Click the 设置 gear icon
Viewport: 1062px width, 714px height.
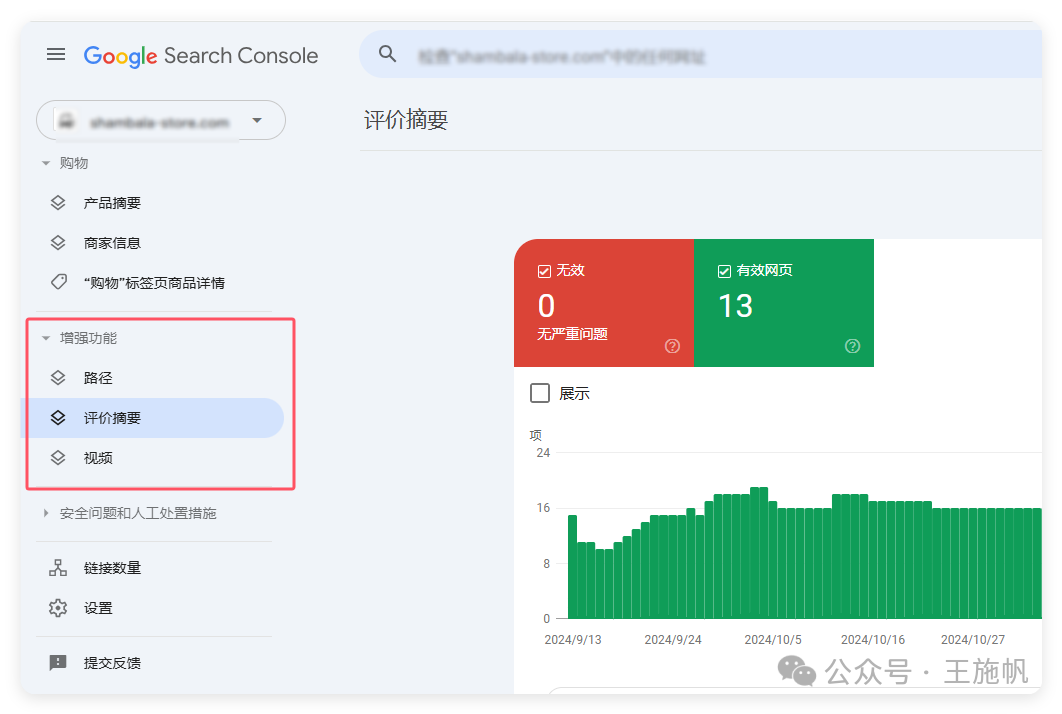(x=59, y=608)
